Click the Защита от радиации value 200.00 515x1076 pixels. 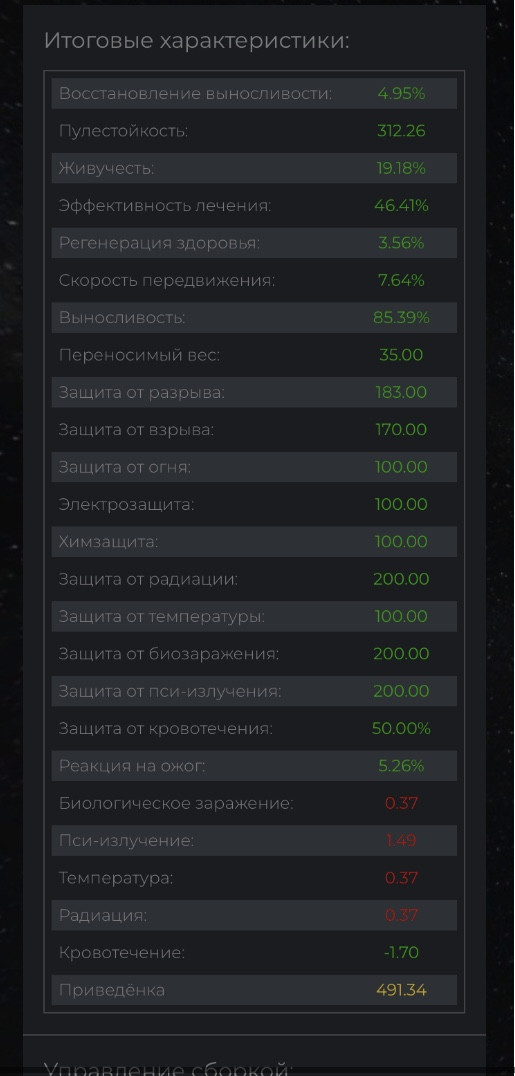[401, 579]
